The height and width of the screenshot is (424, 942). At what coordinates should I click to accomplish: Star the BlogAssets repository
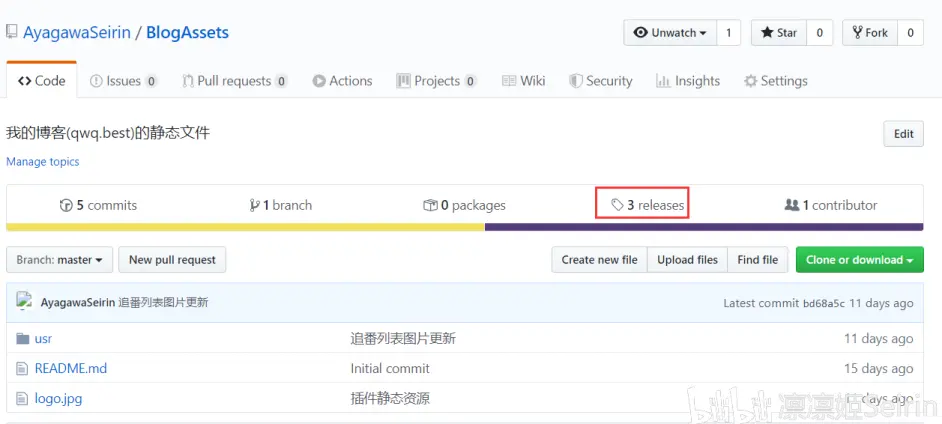point(779,33)
